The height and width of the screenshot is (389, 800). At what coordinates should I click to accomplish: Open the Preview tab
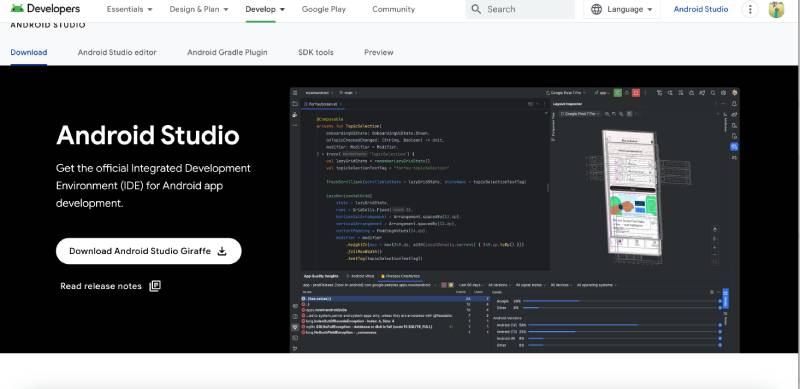coord(379,52)
